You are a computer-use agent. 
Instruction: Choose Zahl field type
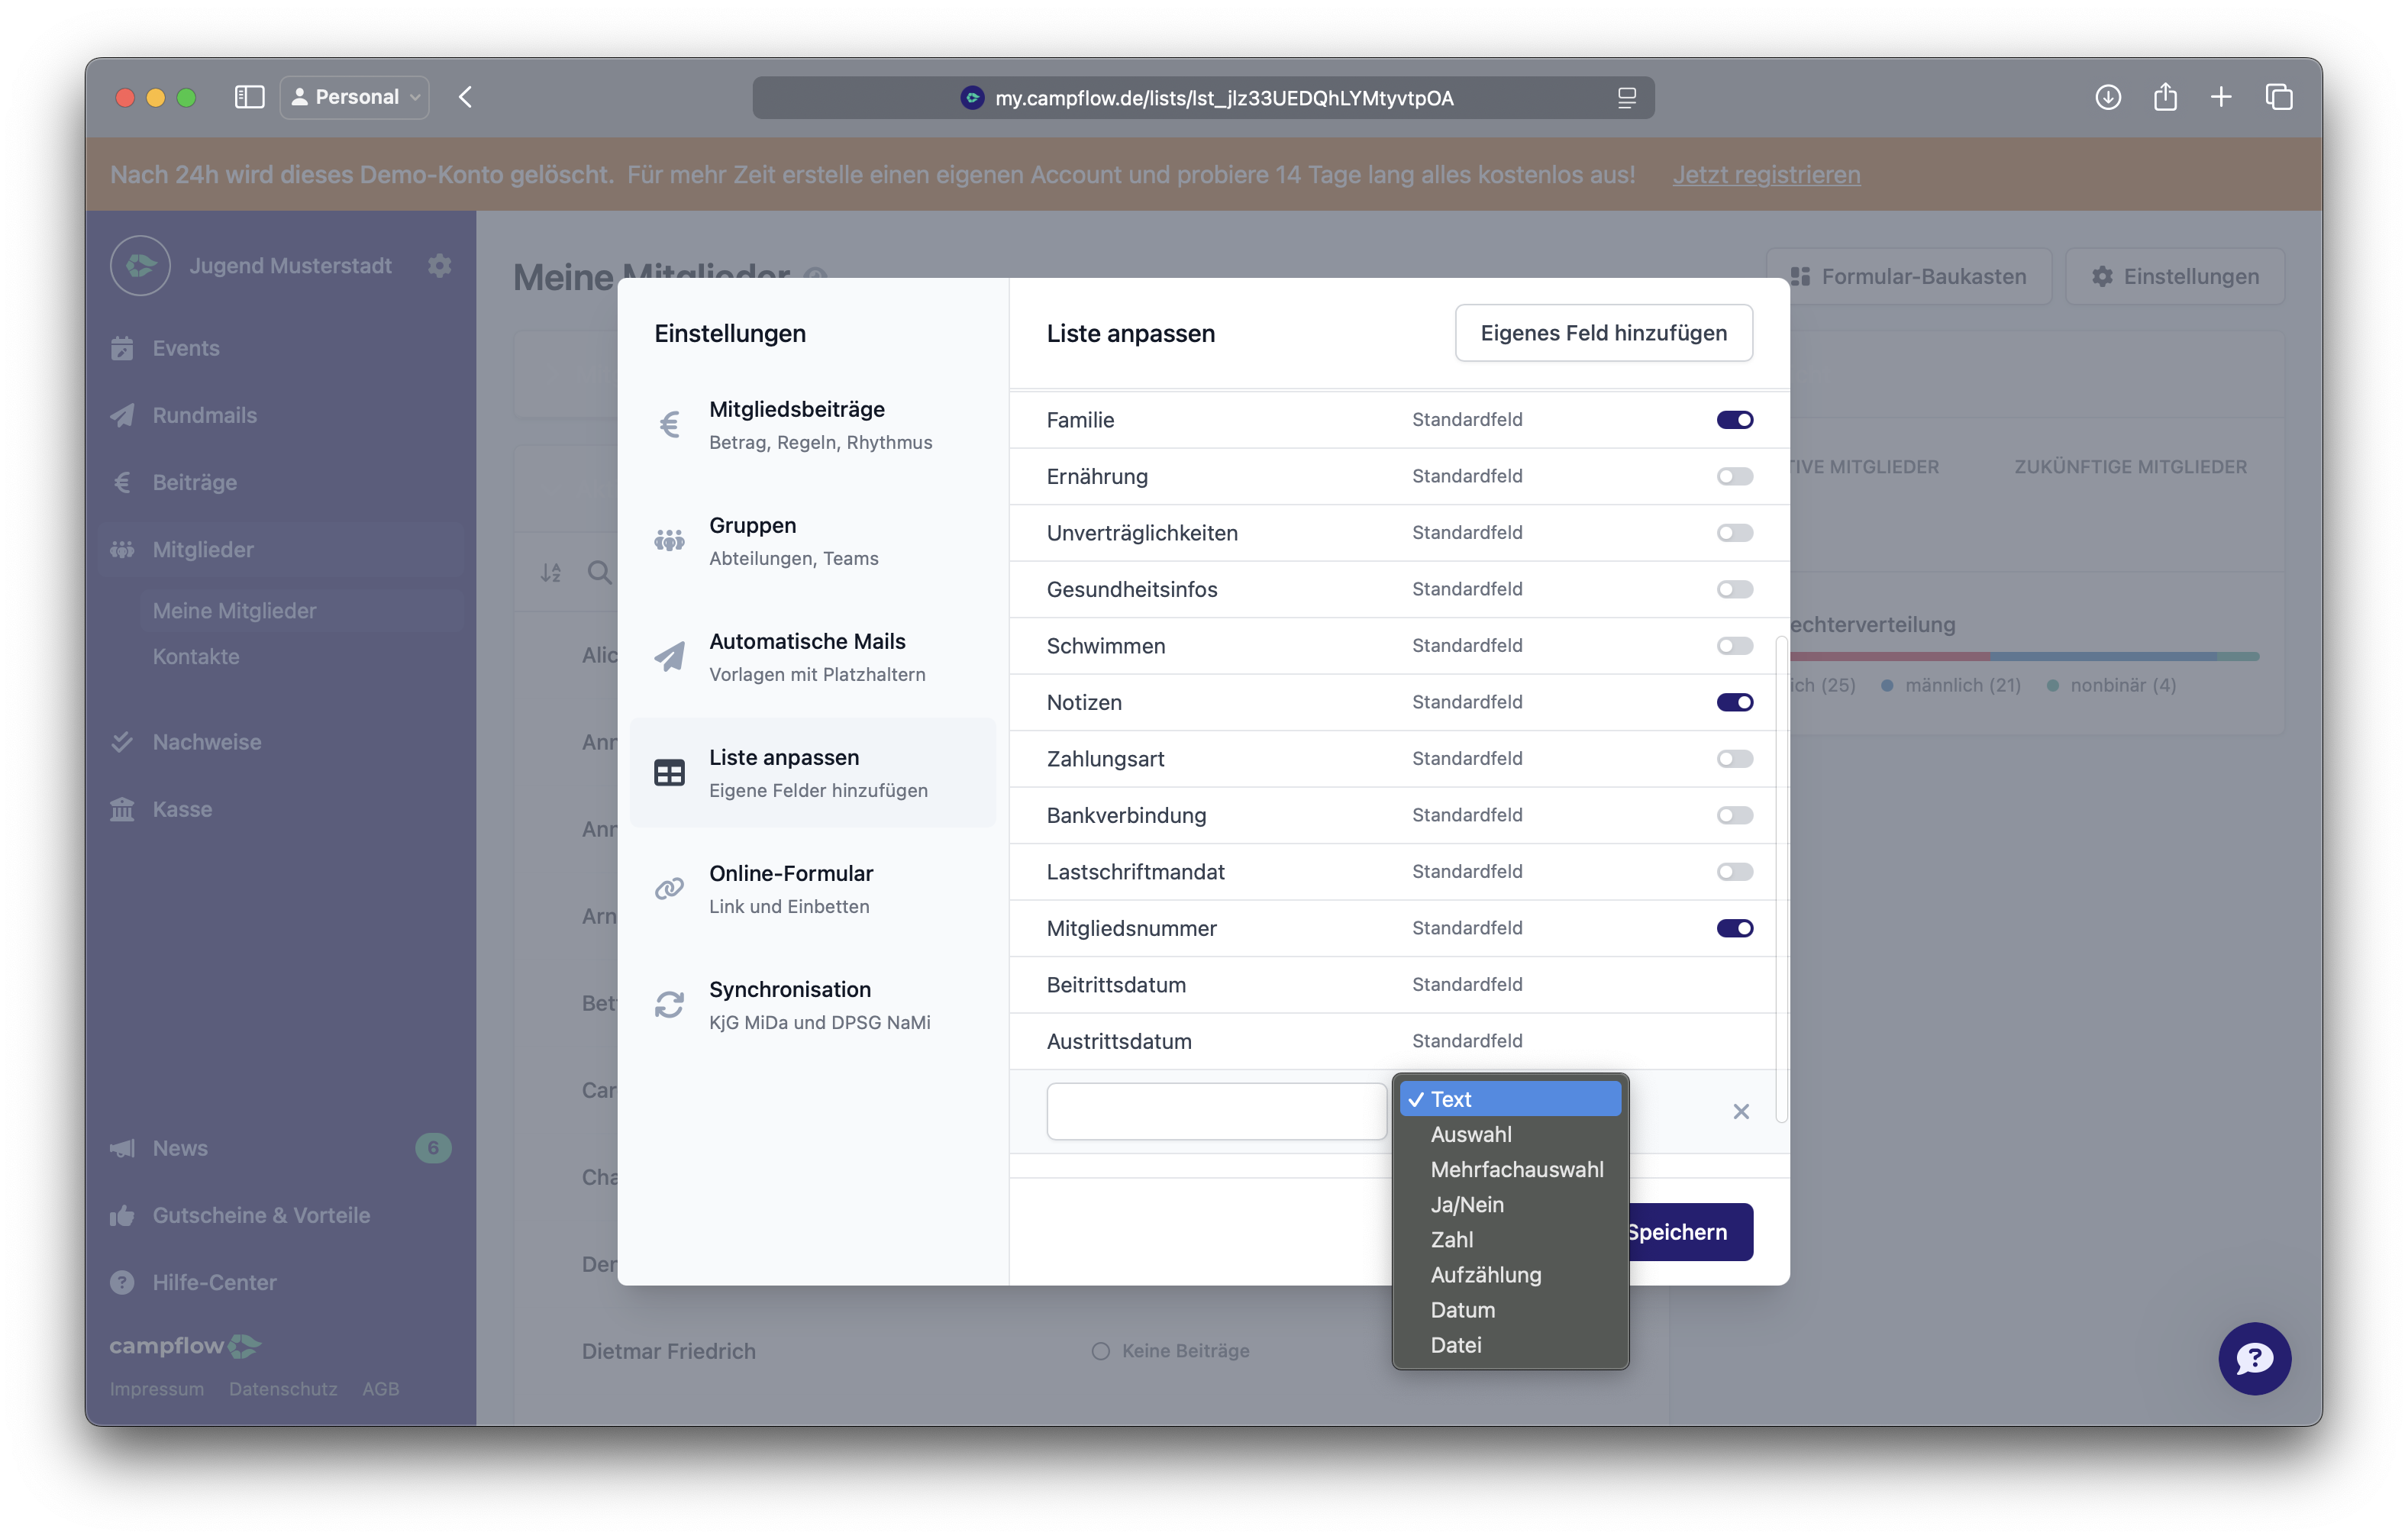1510,1239
